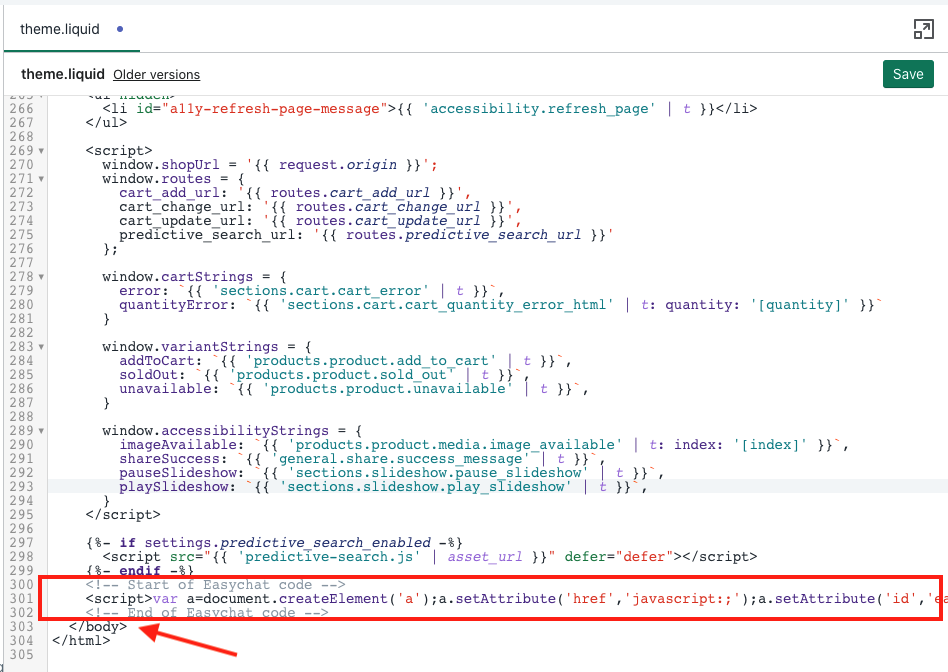Viewport: 948px width, 672px height.
Task: Collapse window.accessibilityStrings at line 289
Action: [41, 431]
